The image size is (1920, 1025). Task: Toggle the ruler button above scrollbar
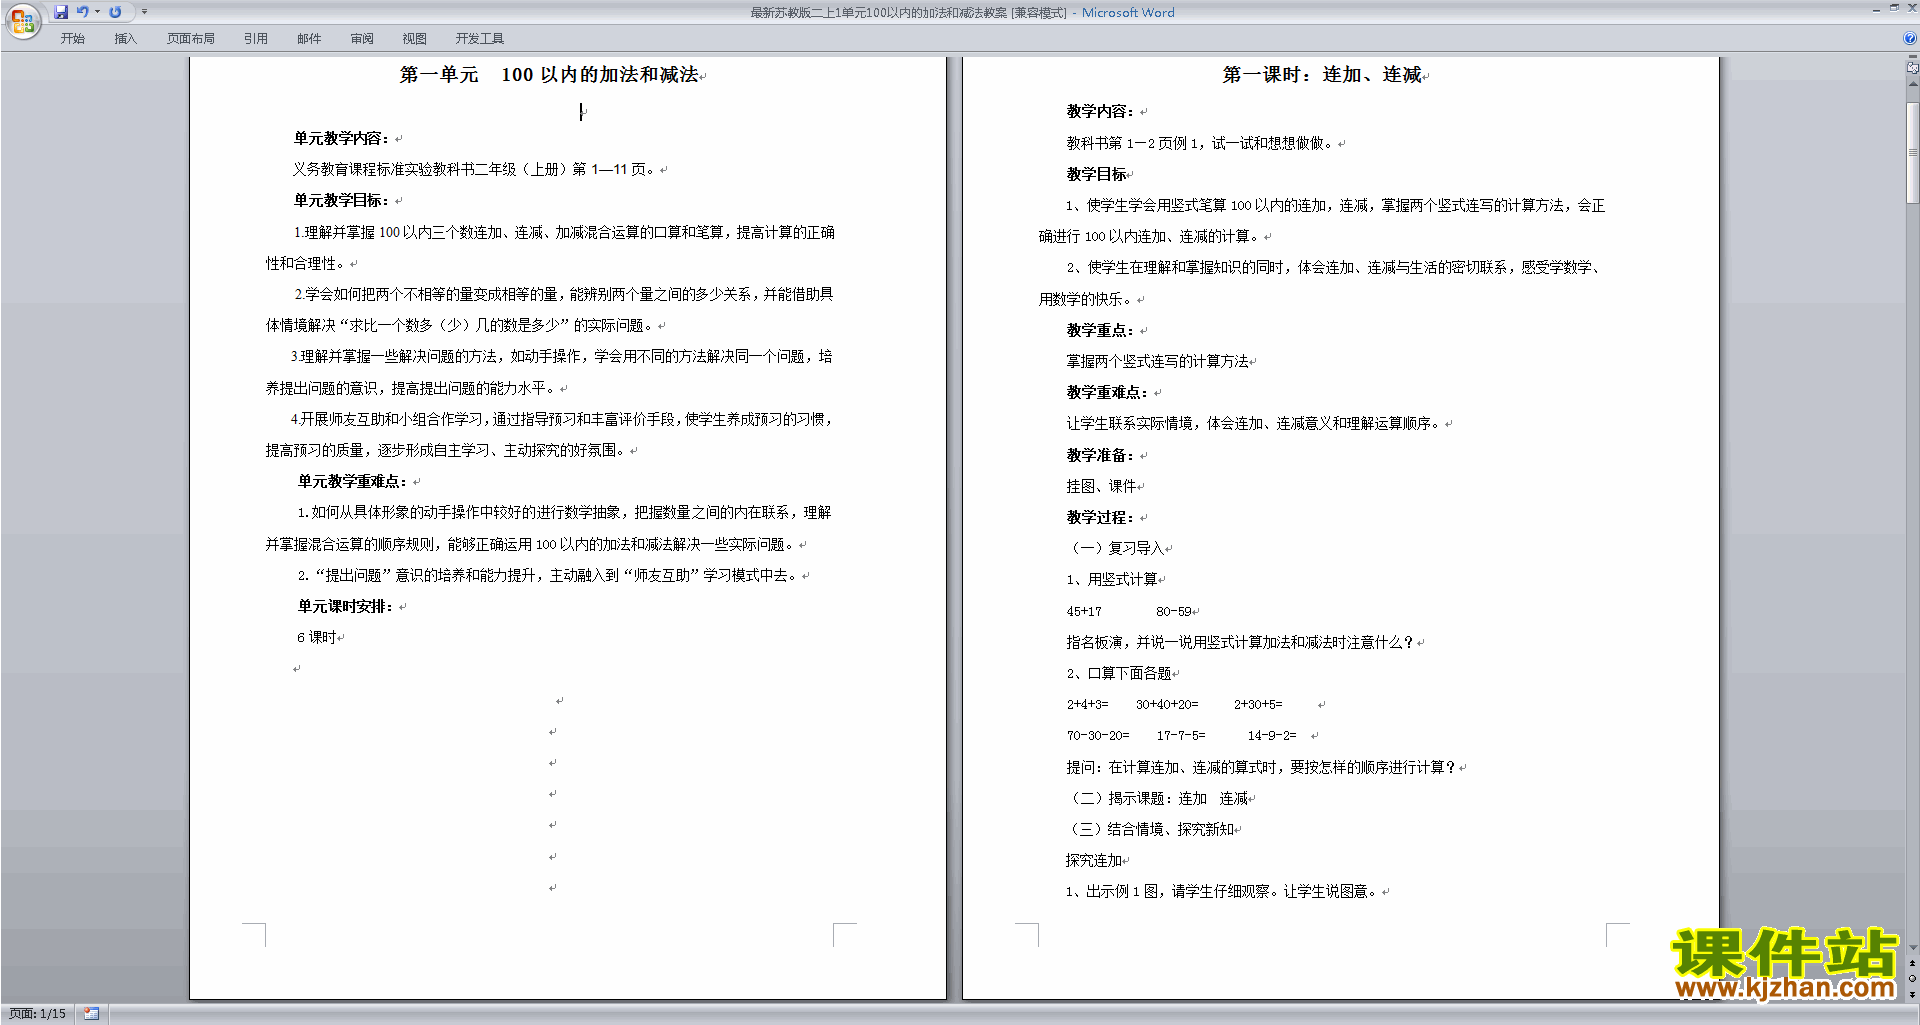pos(1912,68)
